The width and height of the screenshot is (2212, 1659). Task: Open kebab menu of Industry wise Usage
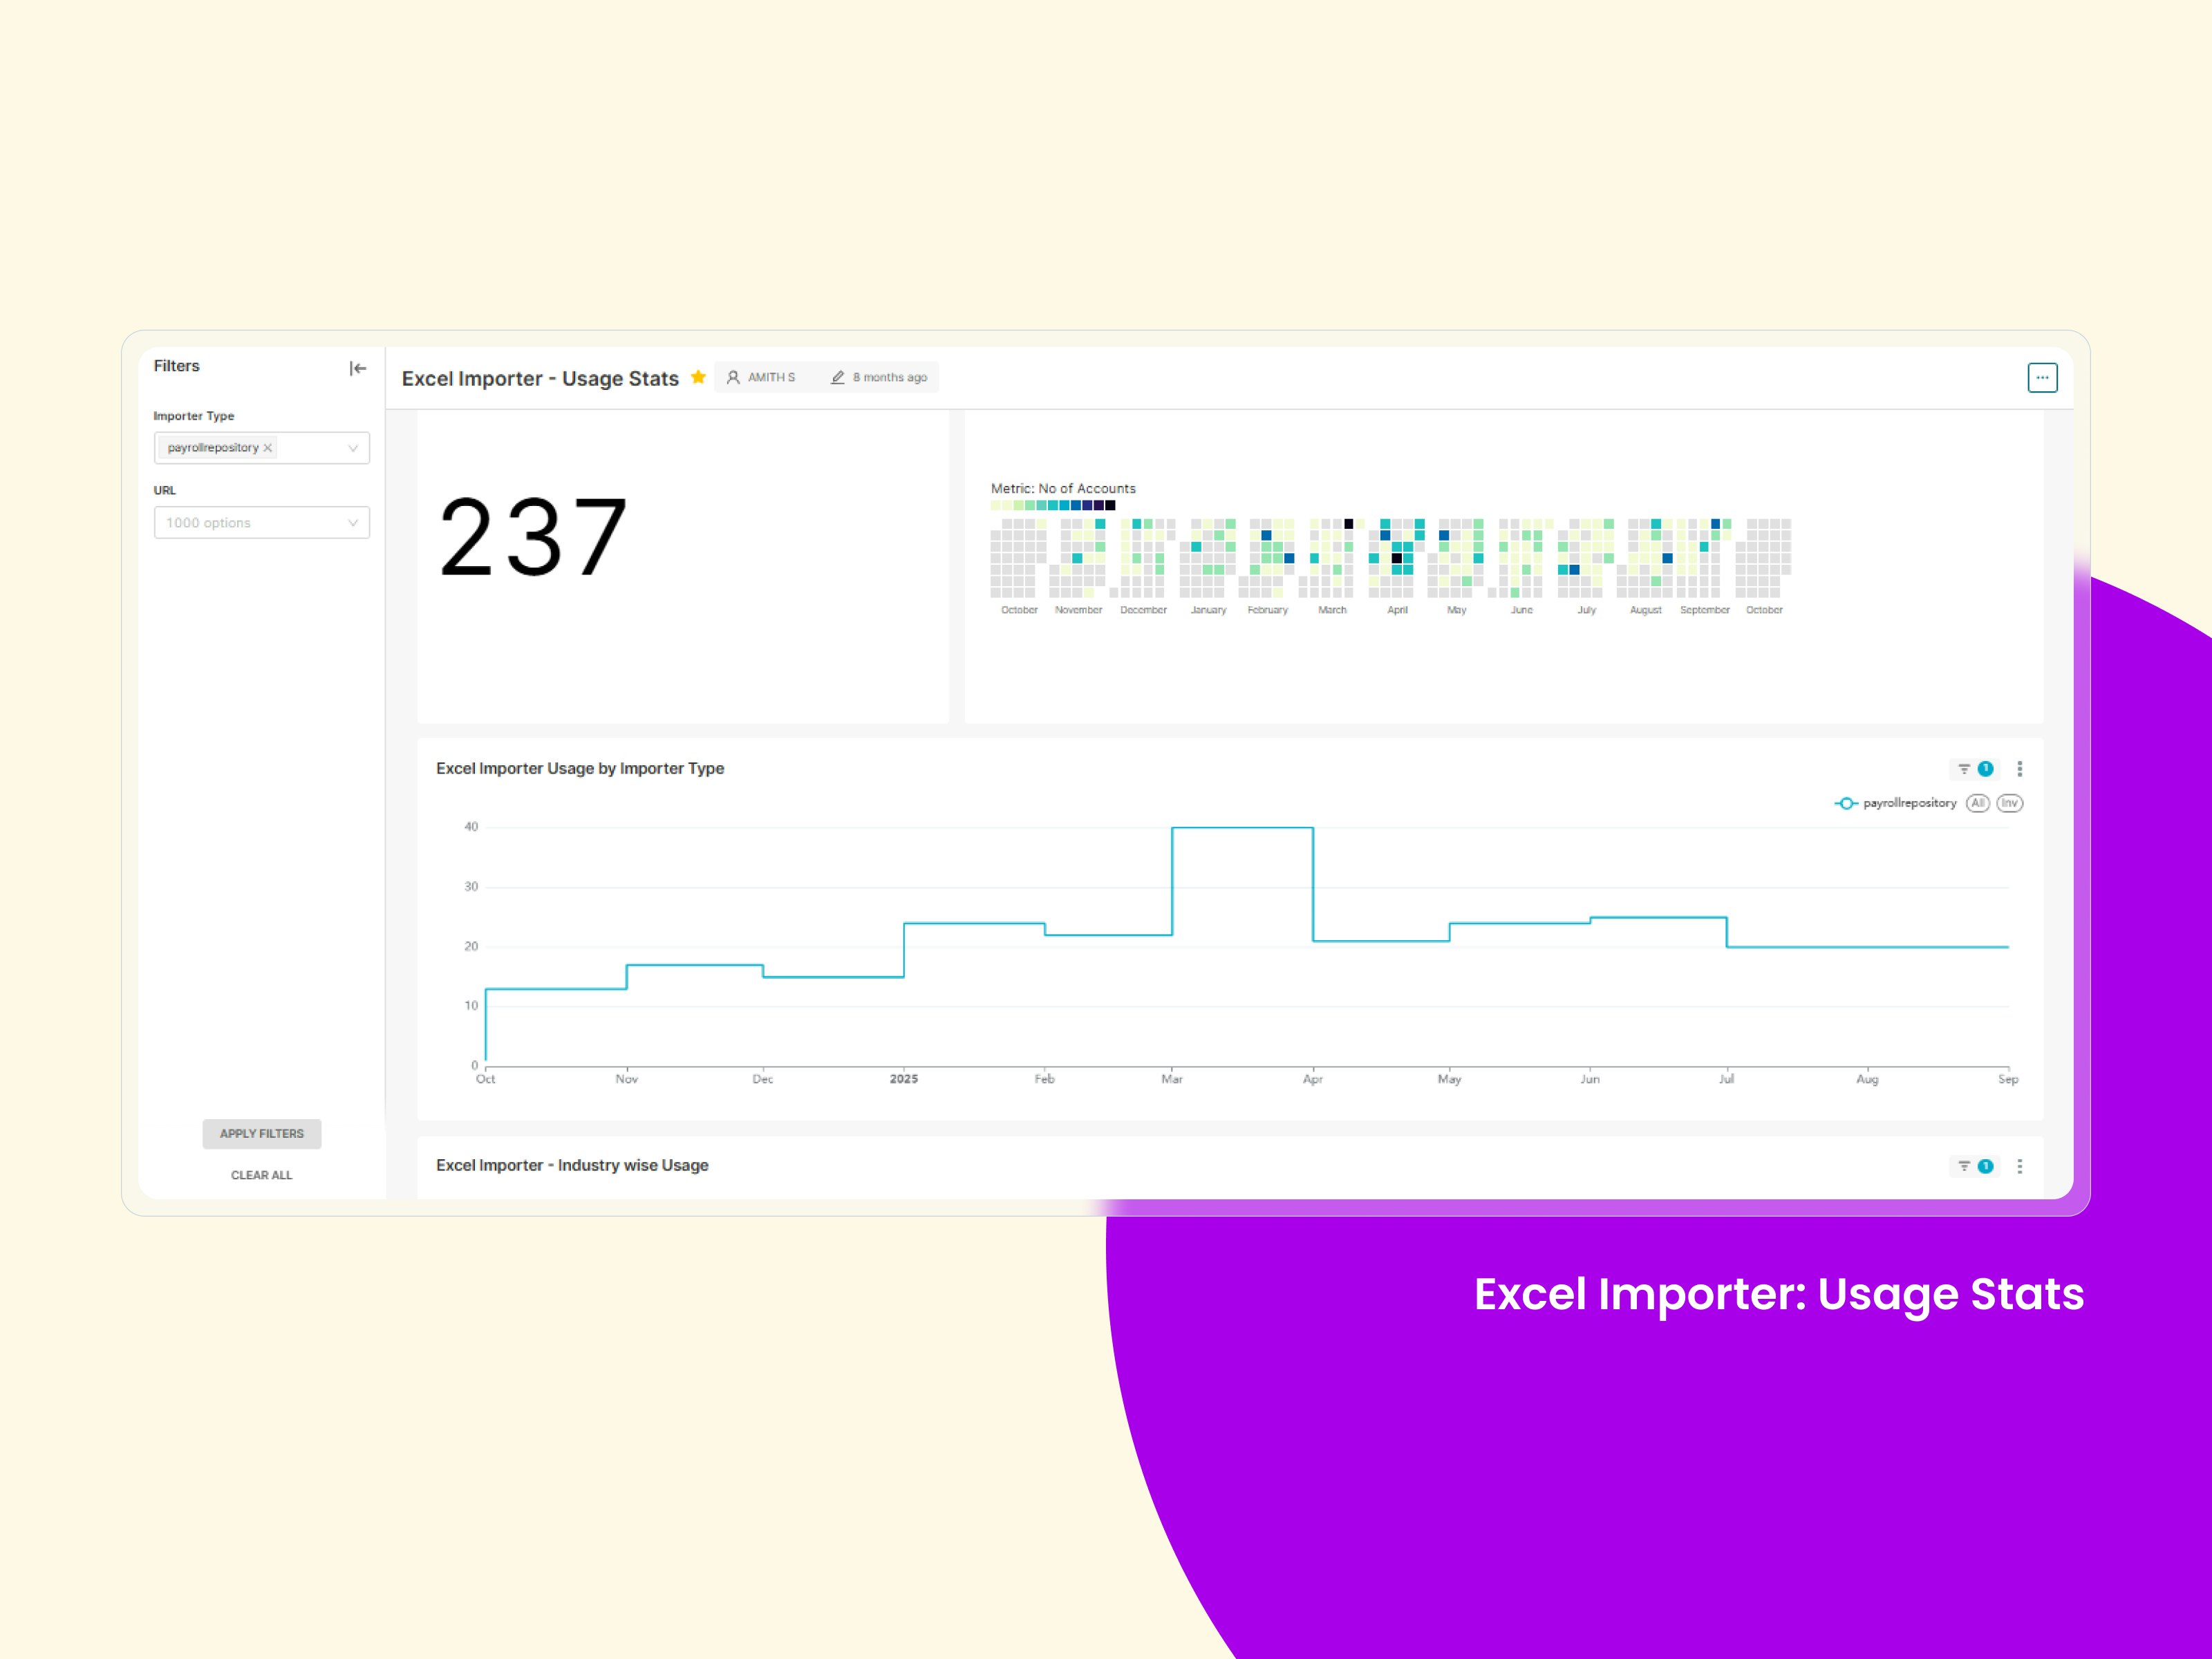click(x=2019, y=1166)
